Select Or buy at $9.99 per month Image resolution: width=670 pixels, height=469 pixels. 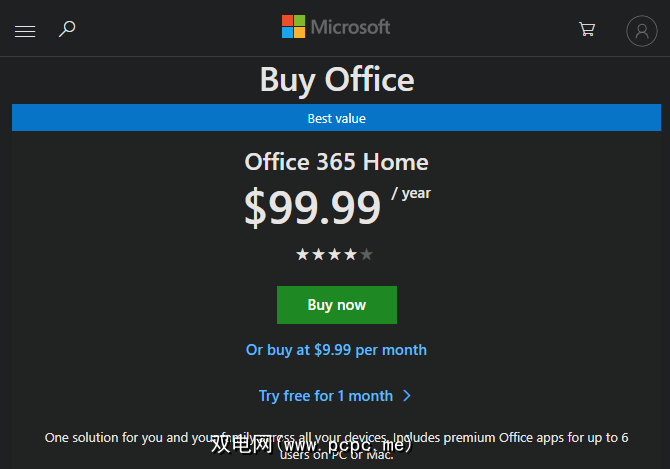(336, 350)
